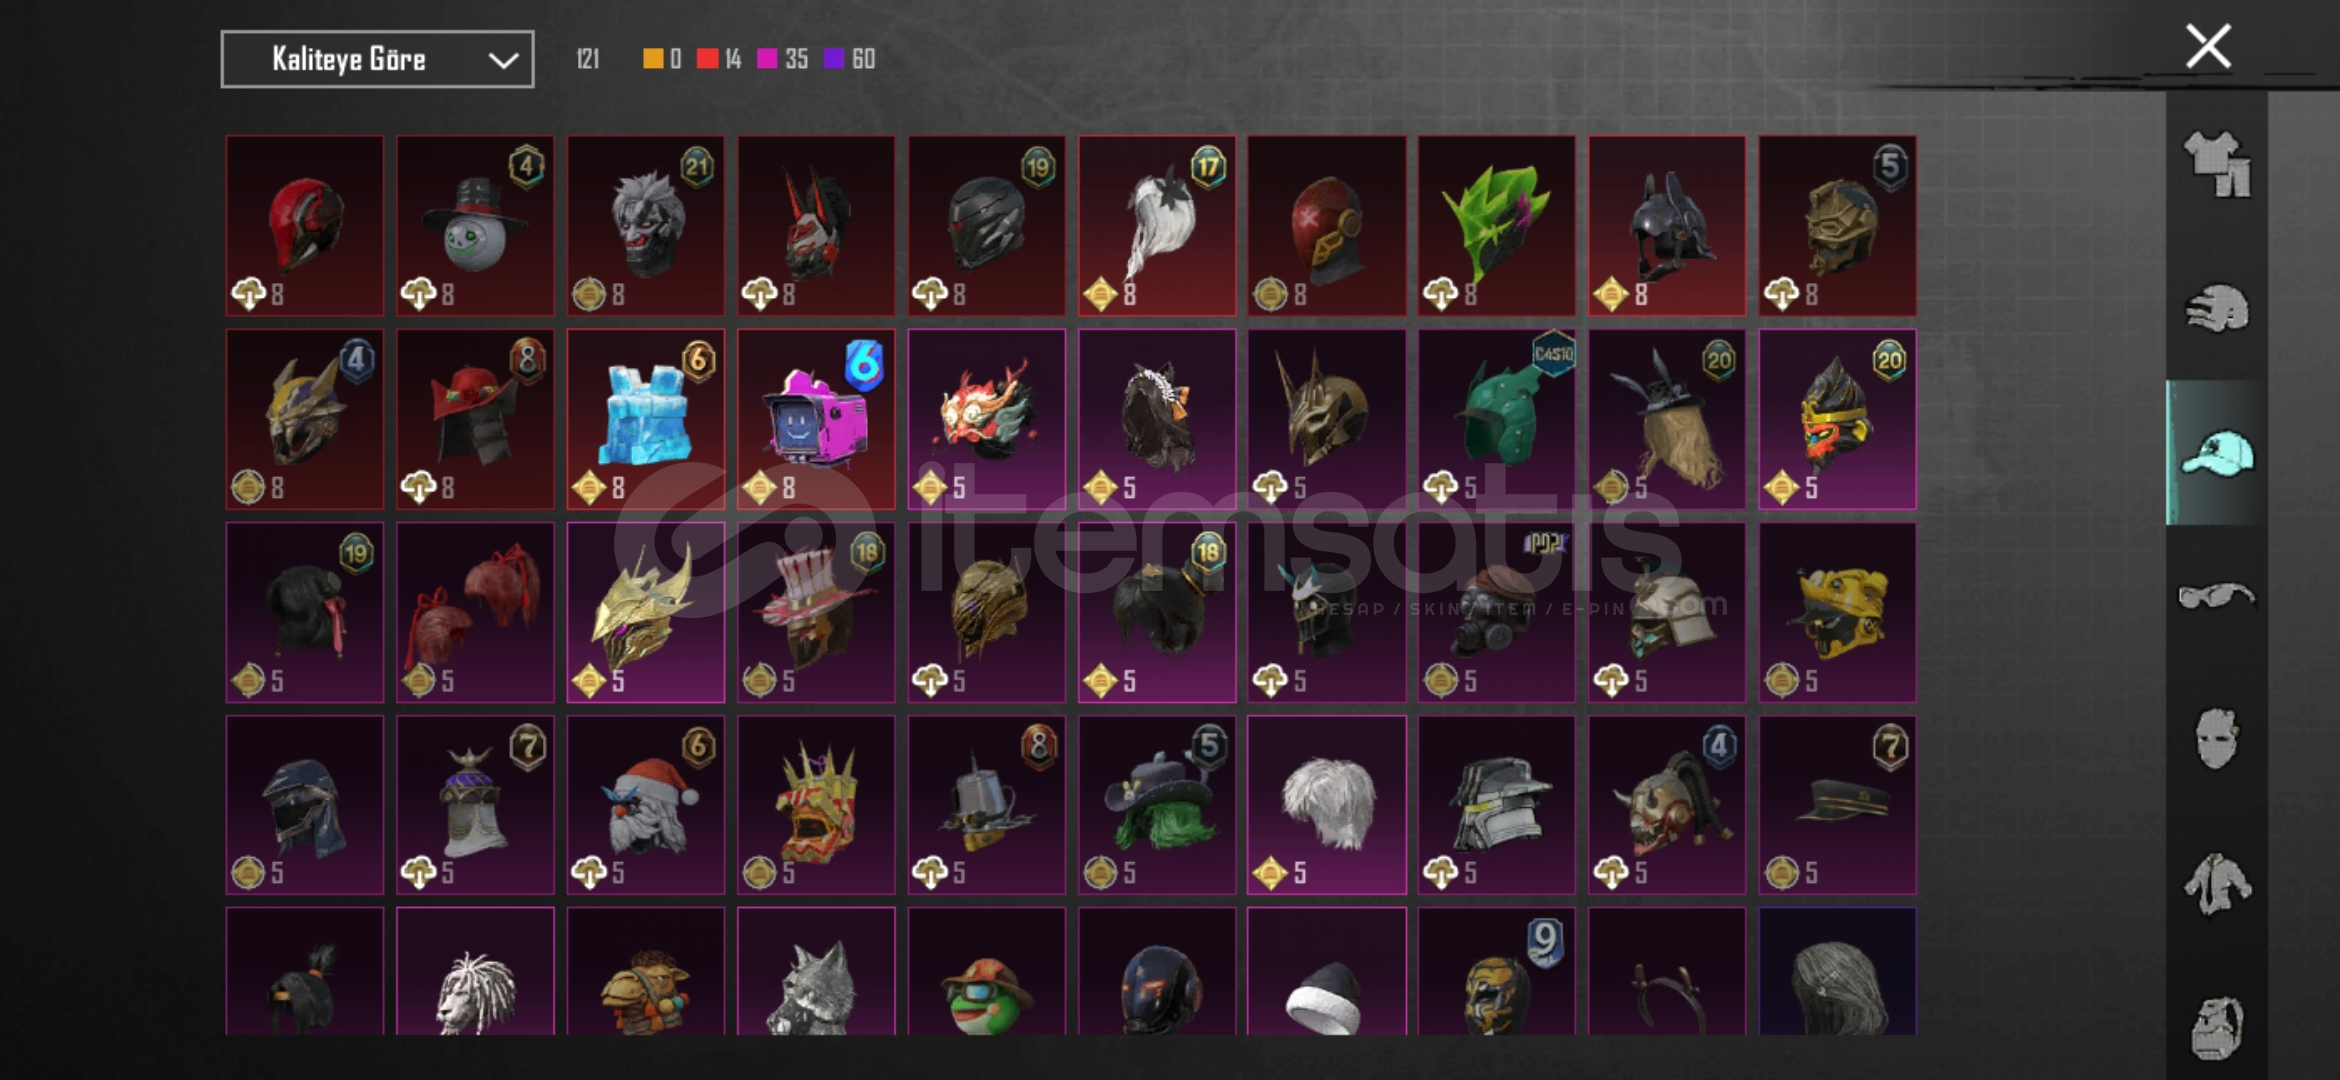Screen dimensions: 2340x1080
Task: Filter by the orange quality swatch
Action: (653, 59)
